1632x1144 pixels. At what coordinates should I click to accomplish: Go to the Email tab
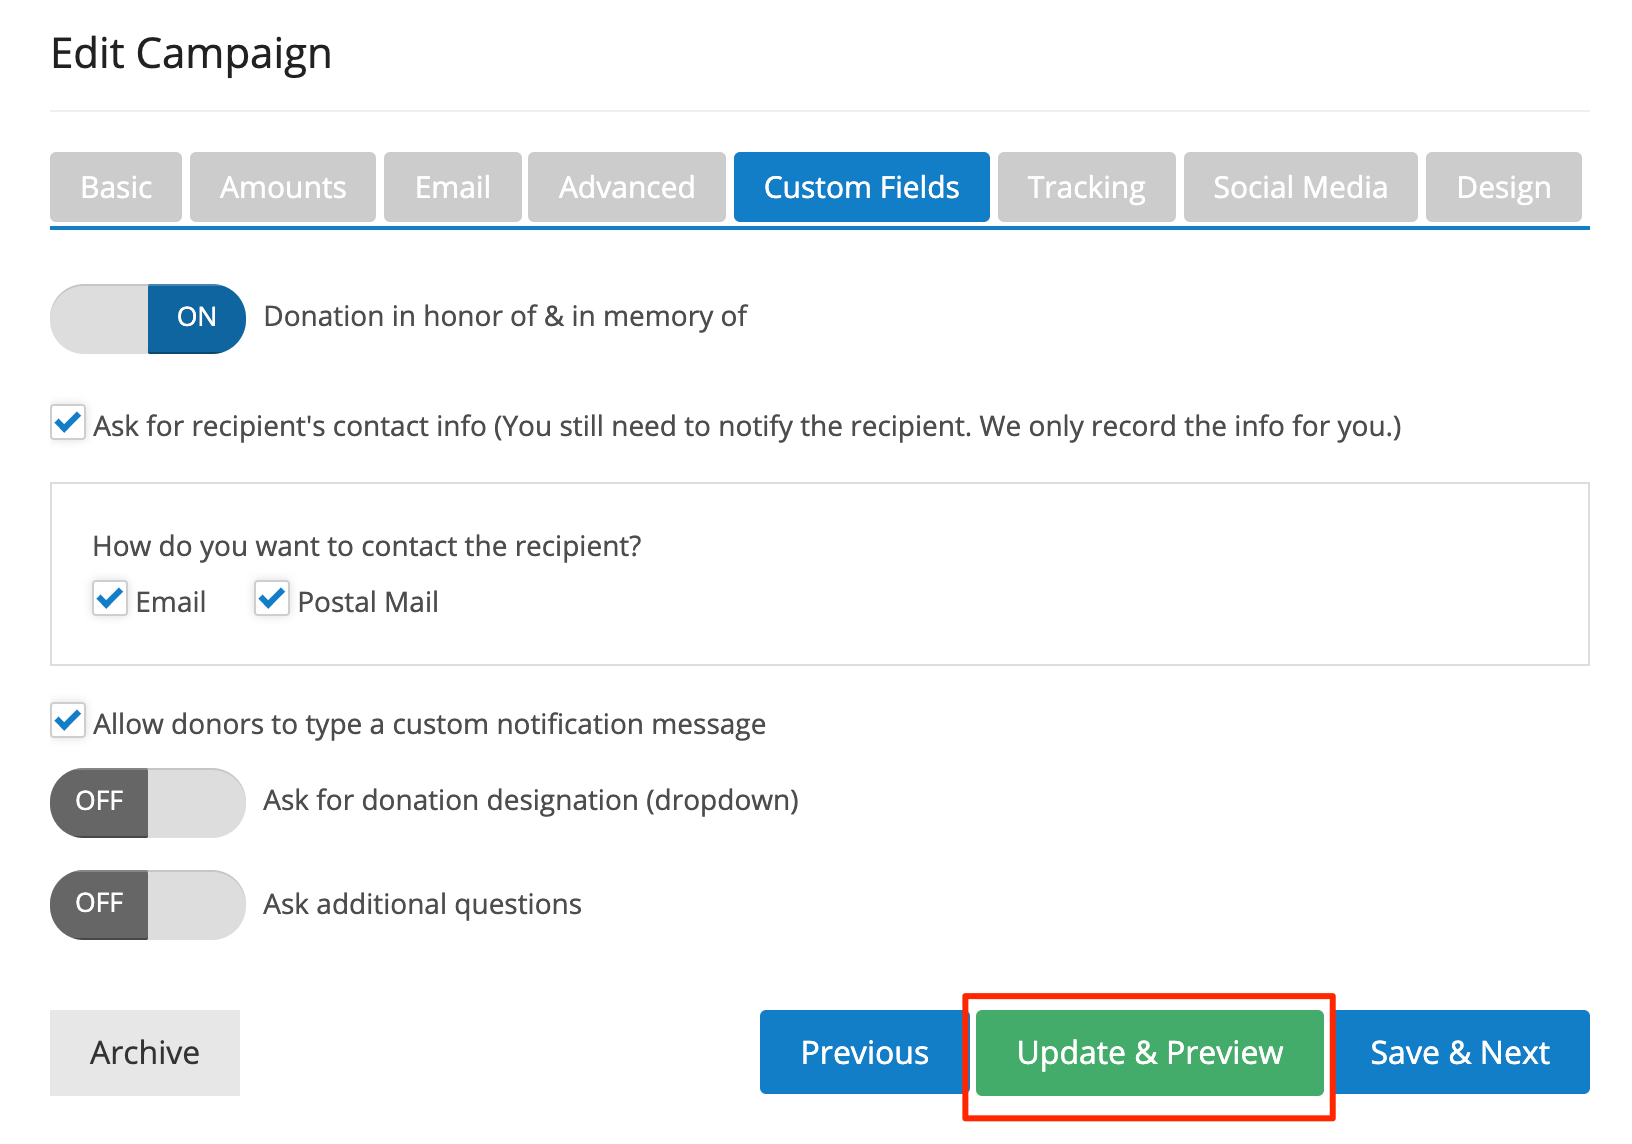453,187
